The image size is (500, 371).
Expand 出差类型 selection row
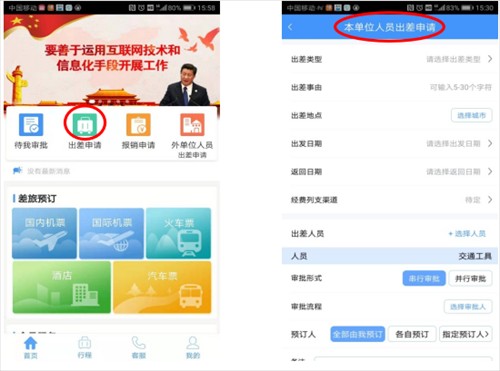click(390, 59)
